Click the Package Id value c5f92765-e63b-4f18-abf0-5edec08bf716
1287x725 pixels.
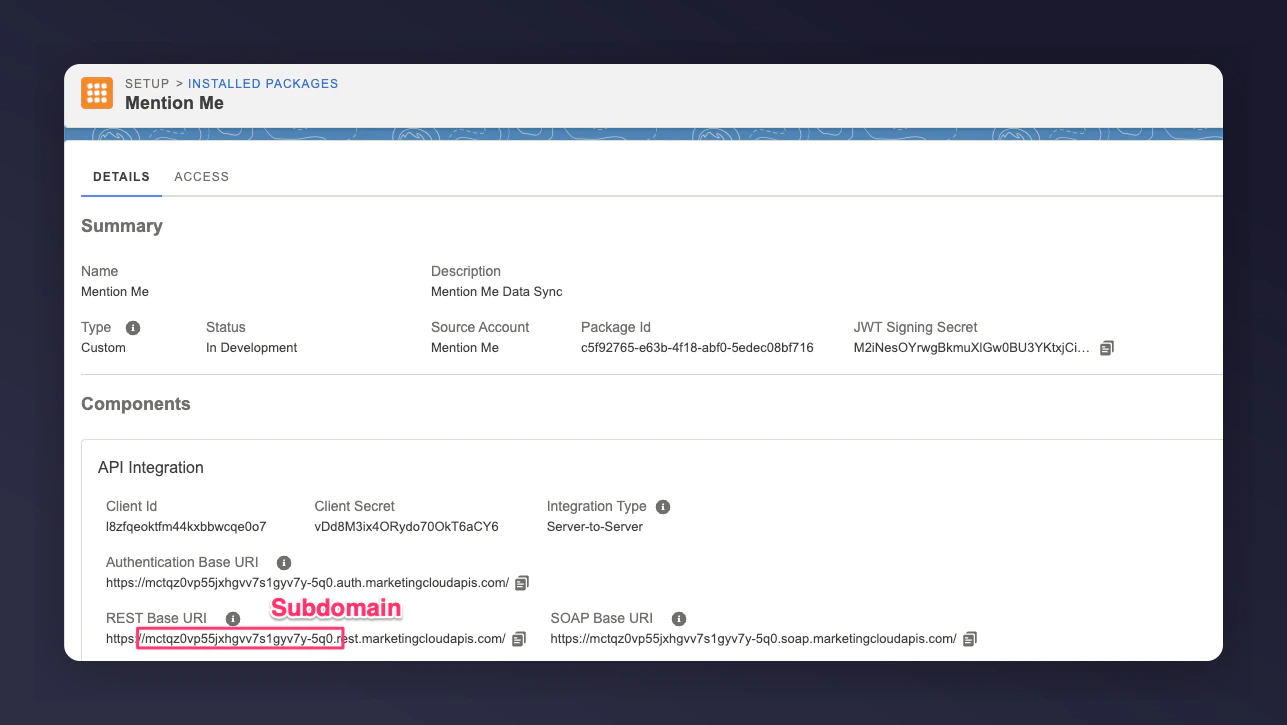(x=697, y=348)
